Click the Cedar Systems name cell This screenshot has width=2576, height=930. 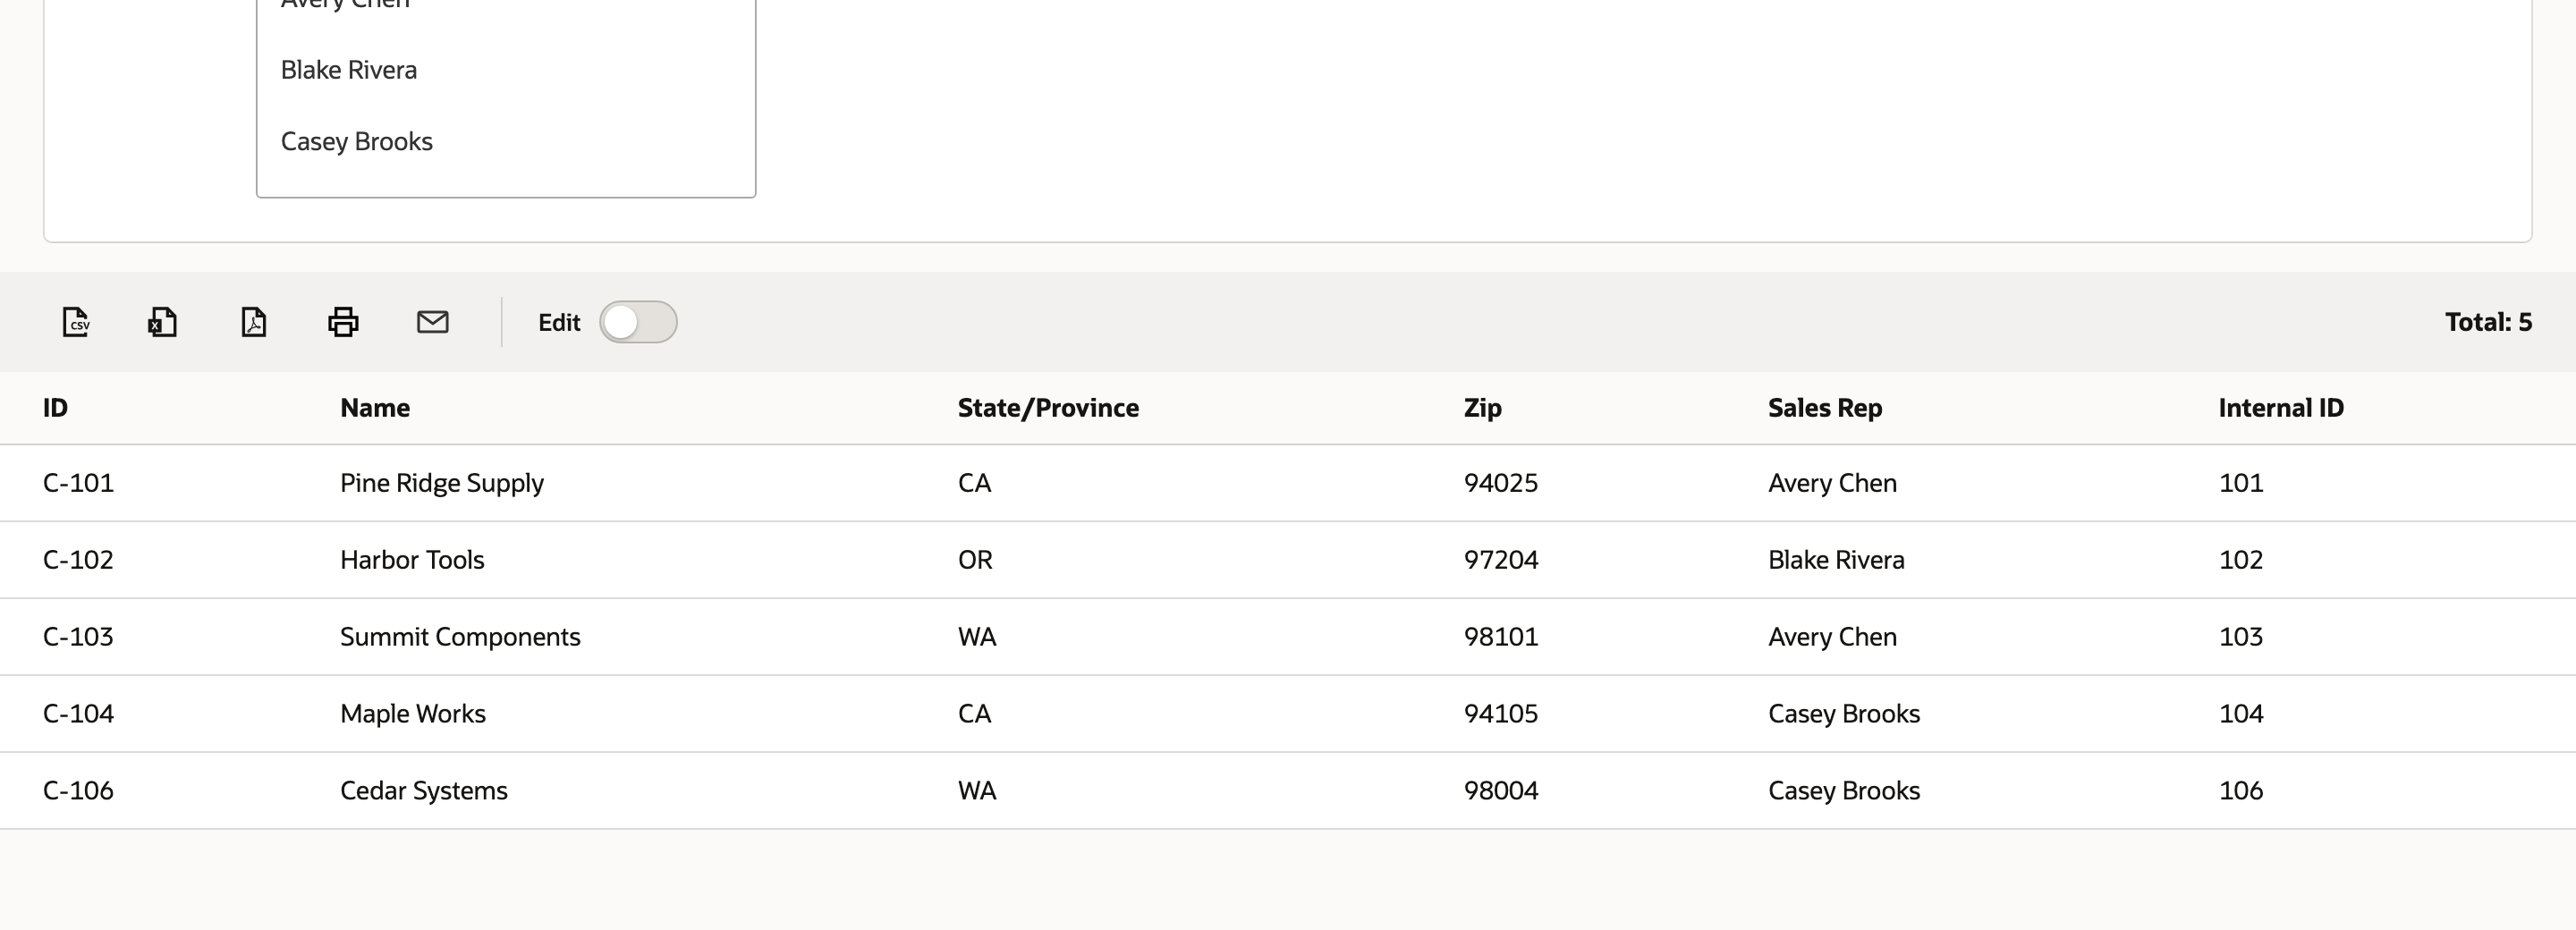click(424, 791)
